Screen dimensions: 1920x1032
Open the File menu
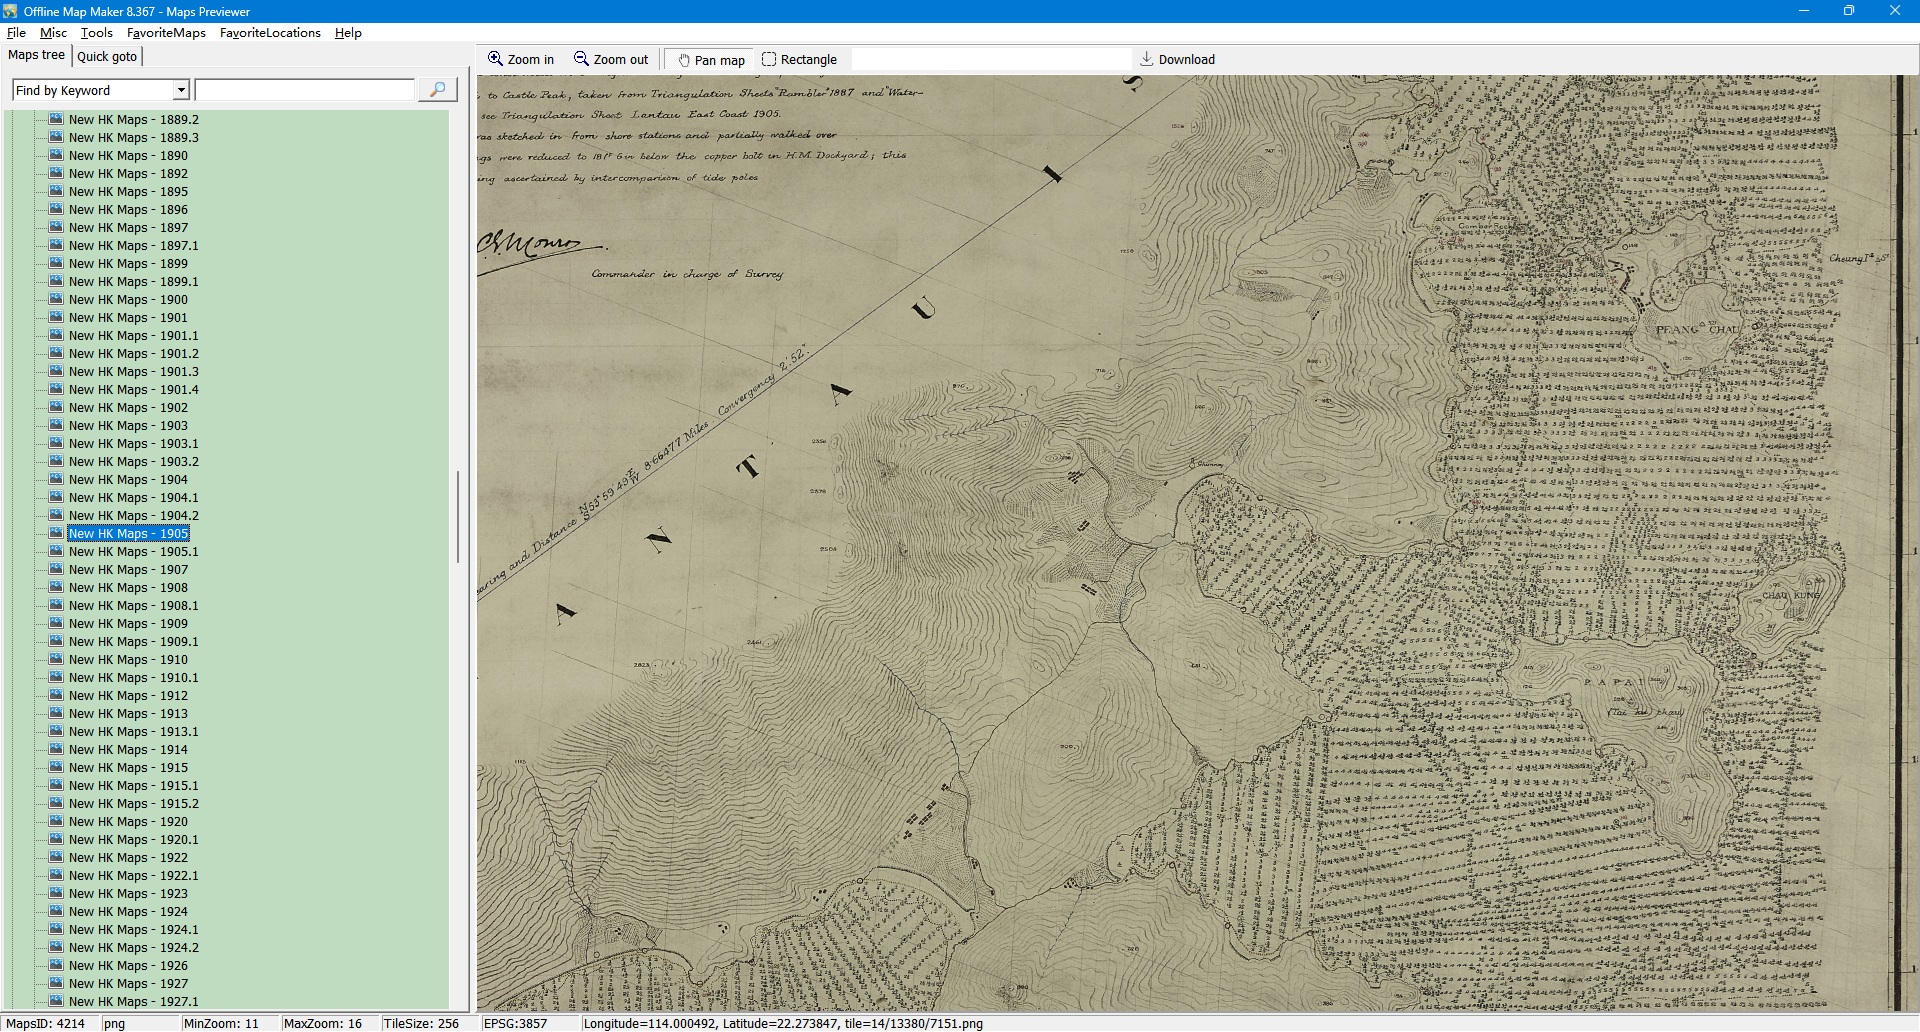point(16,33)
